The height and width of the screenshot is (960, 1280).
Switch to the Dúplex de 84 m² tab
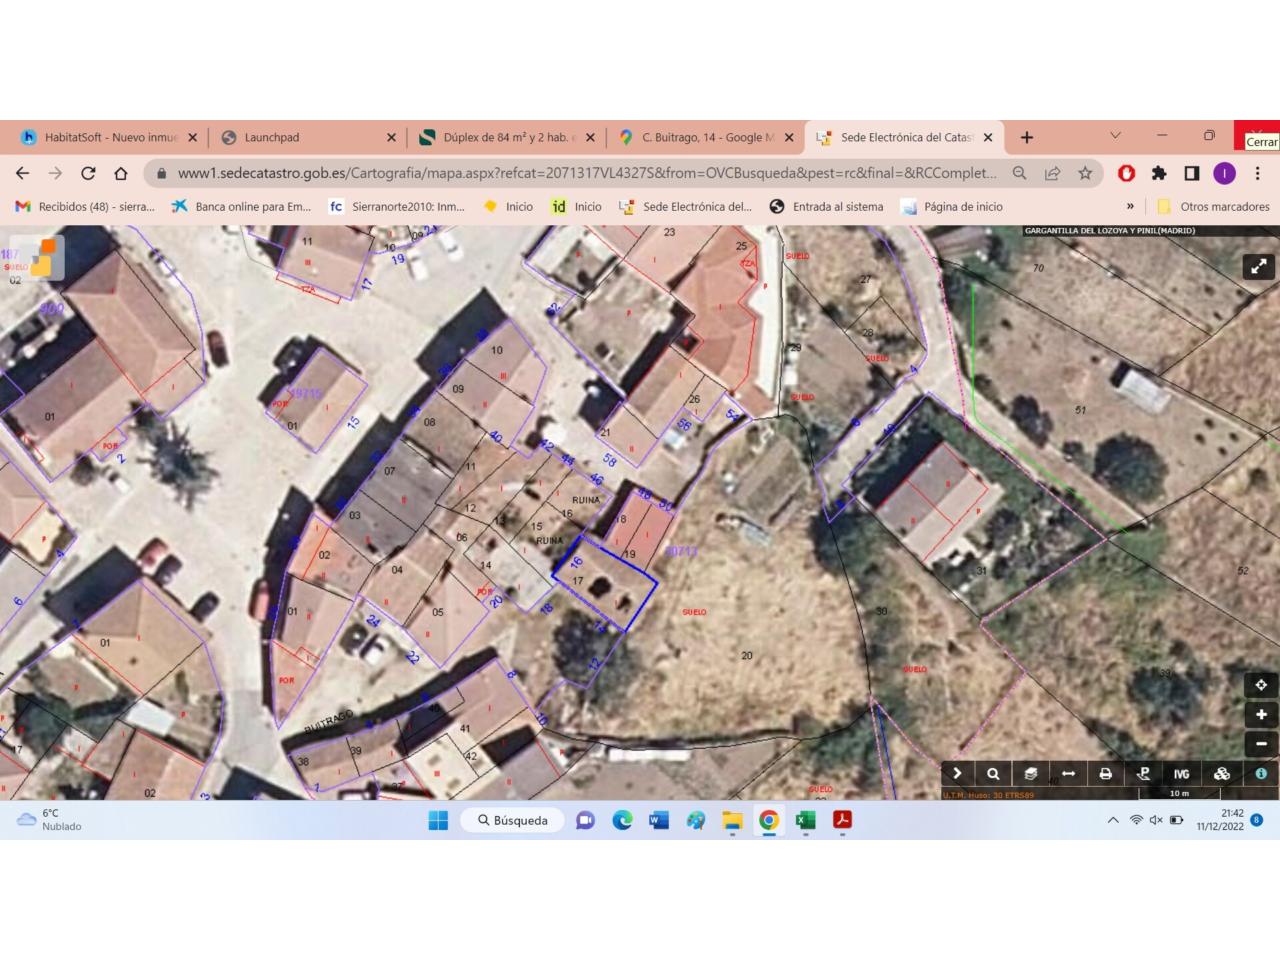pos(506,137)
